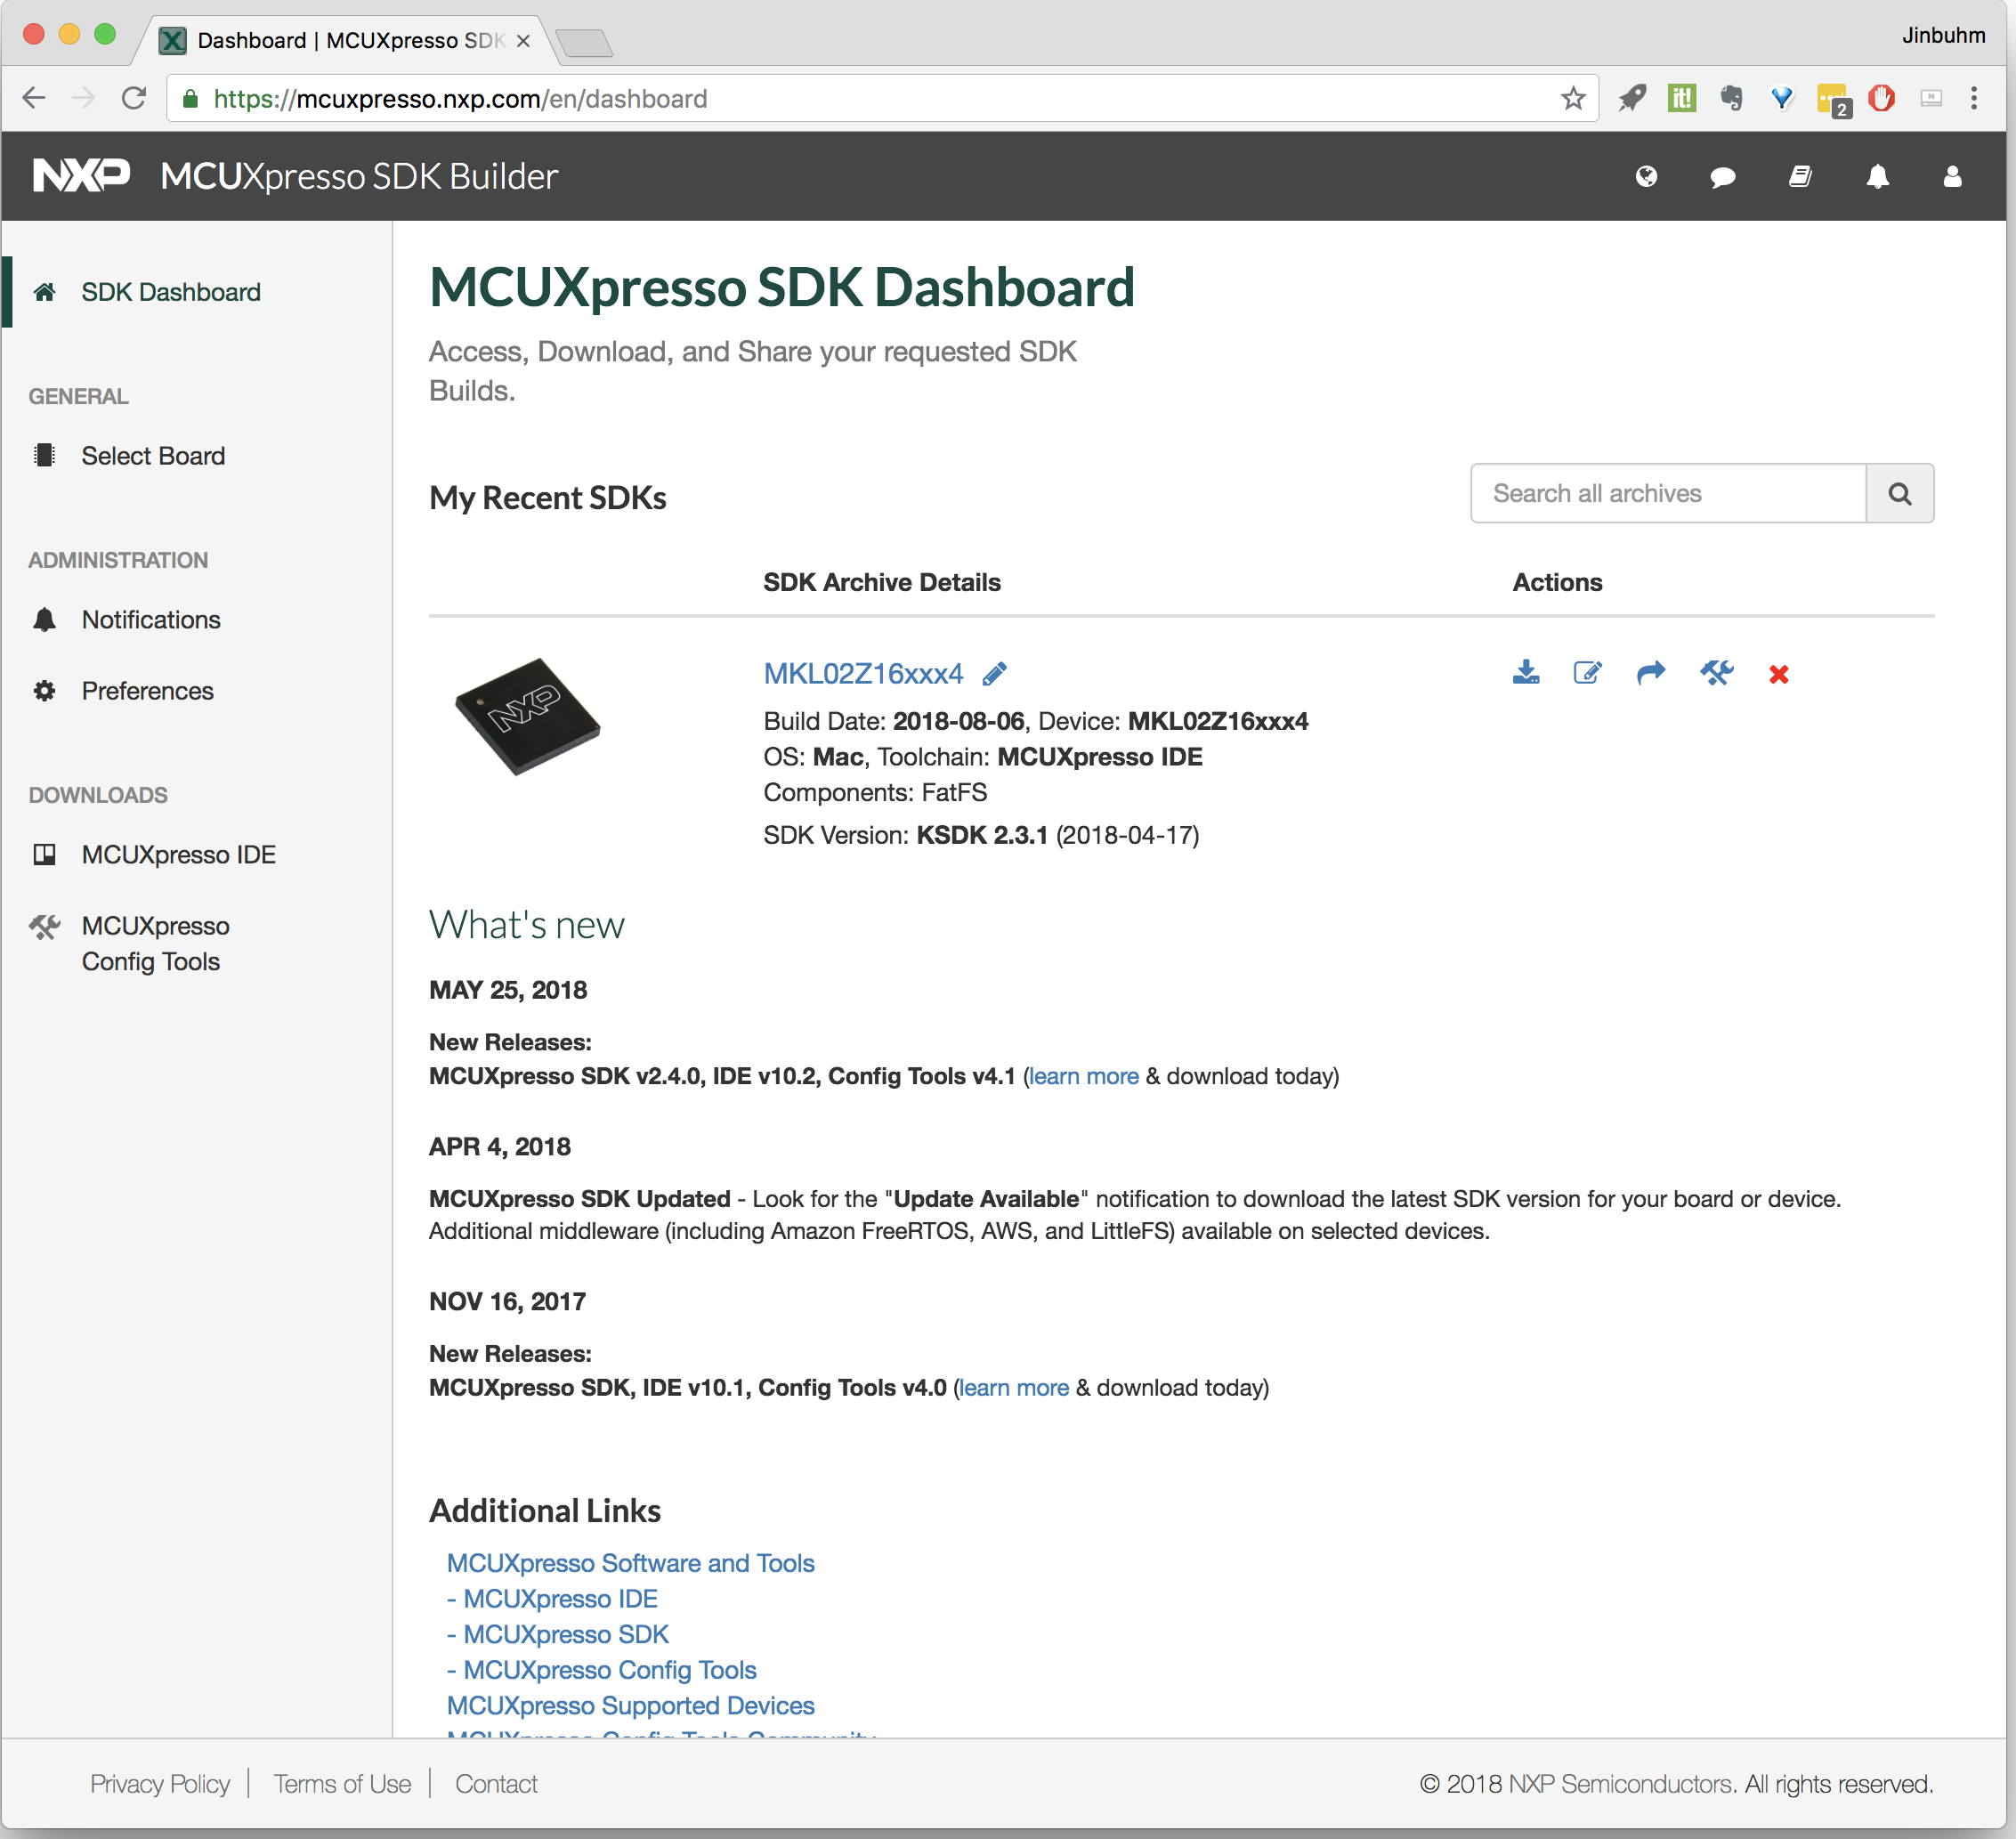
Task: View site security via green lock icon
Action: (191, 98)
